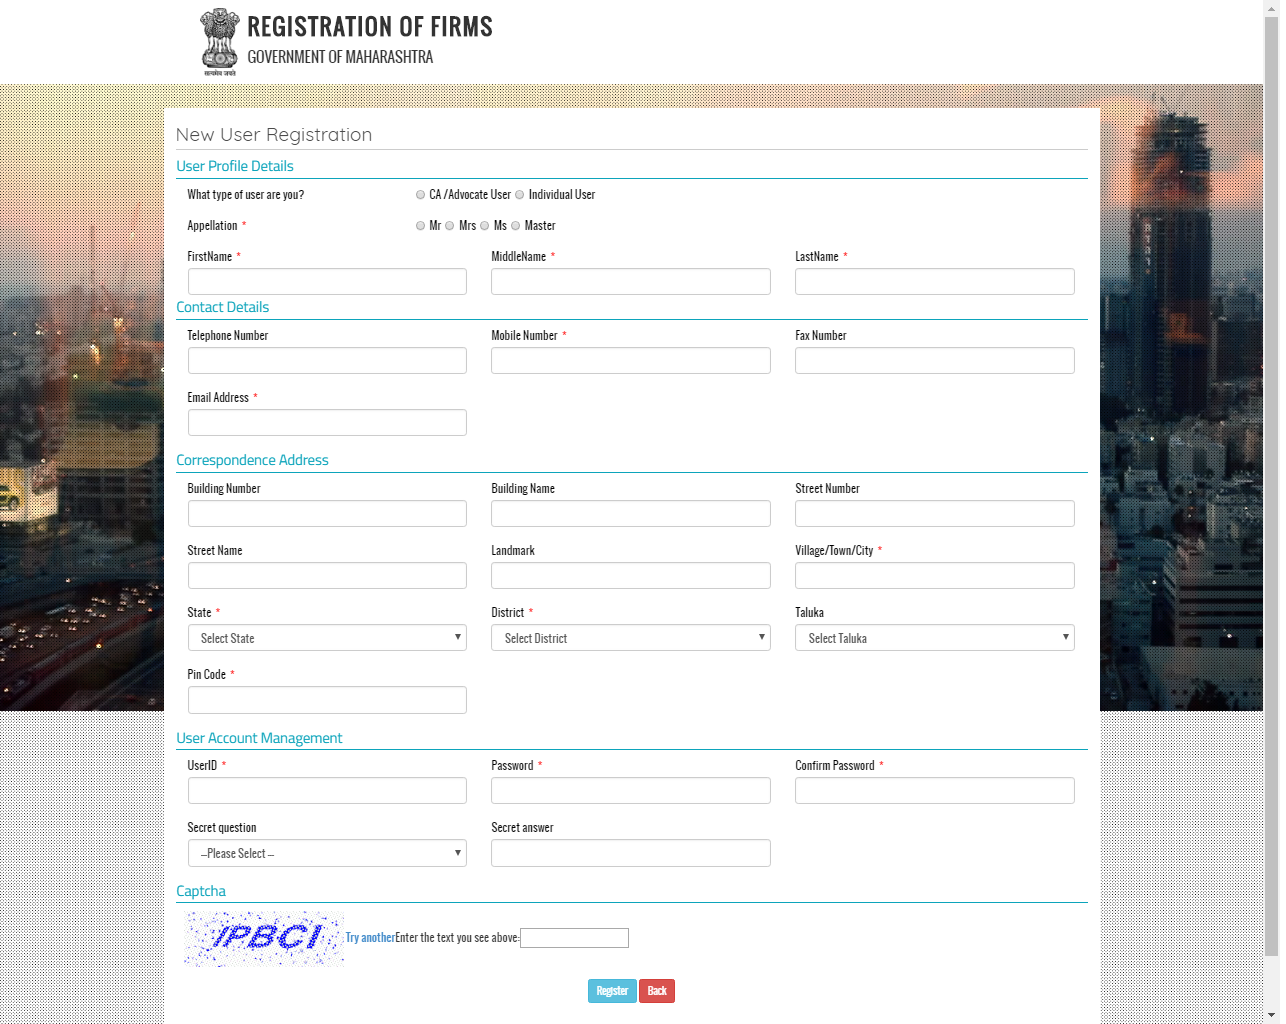Click the Try another captcha link
The width and height of the screenshot is (1286, 1024).
tap(370, 938)
